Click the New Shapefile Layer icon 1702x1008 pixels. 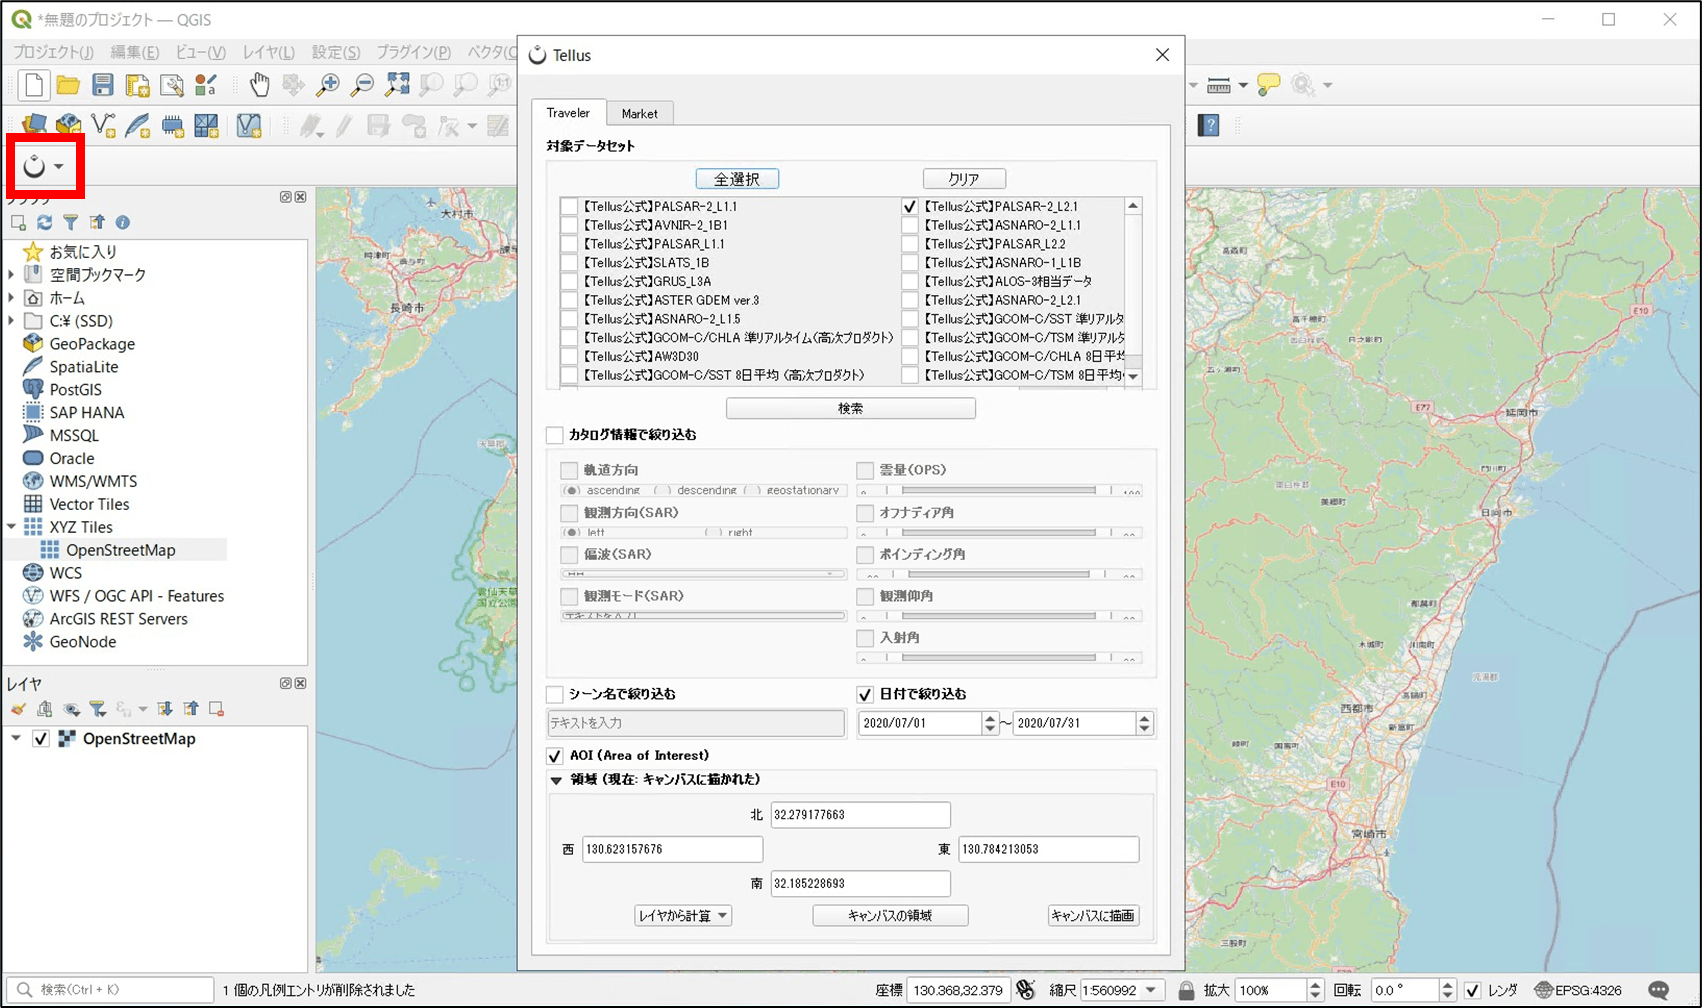pyautogui.click(x=103, y=125)
